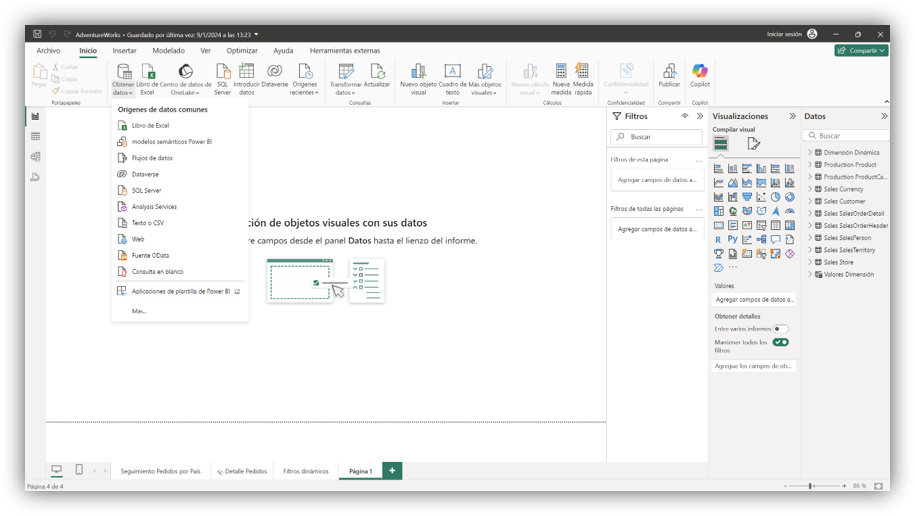Add a new page with plus button

tap(392, 470)
